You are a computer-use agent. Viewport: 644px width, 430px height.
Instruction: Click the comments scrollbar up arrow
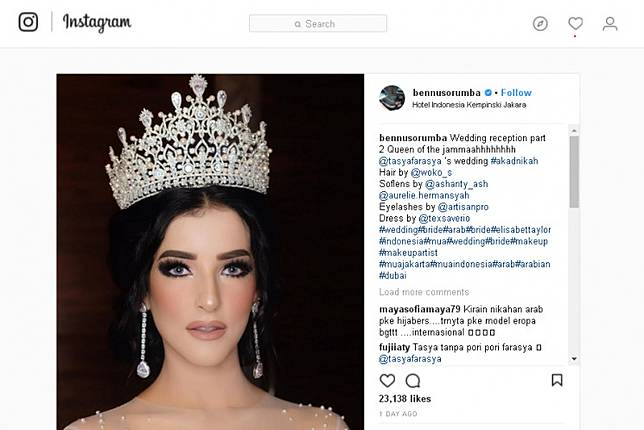tap(574, 131)
